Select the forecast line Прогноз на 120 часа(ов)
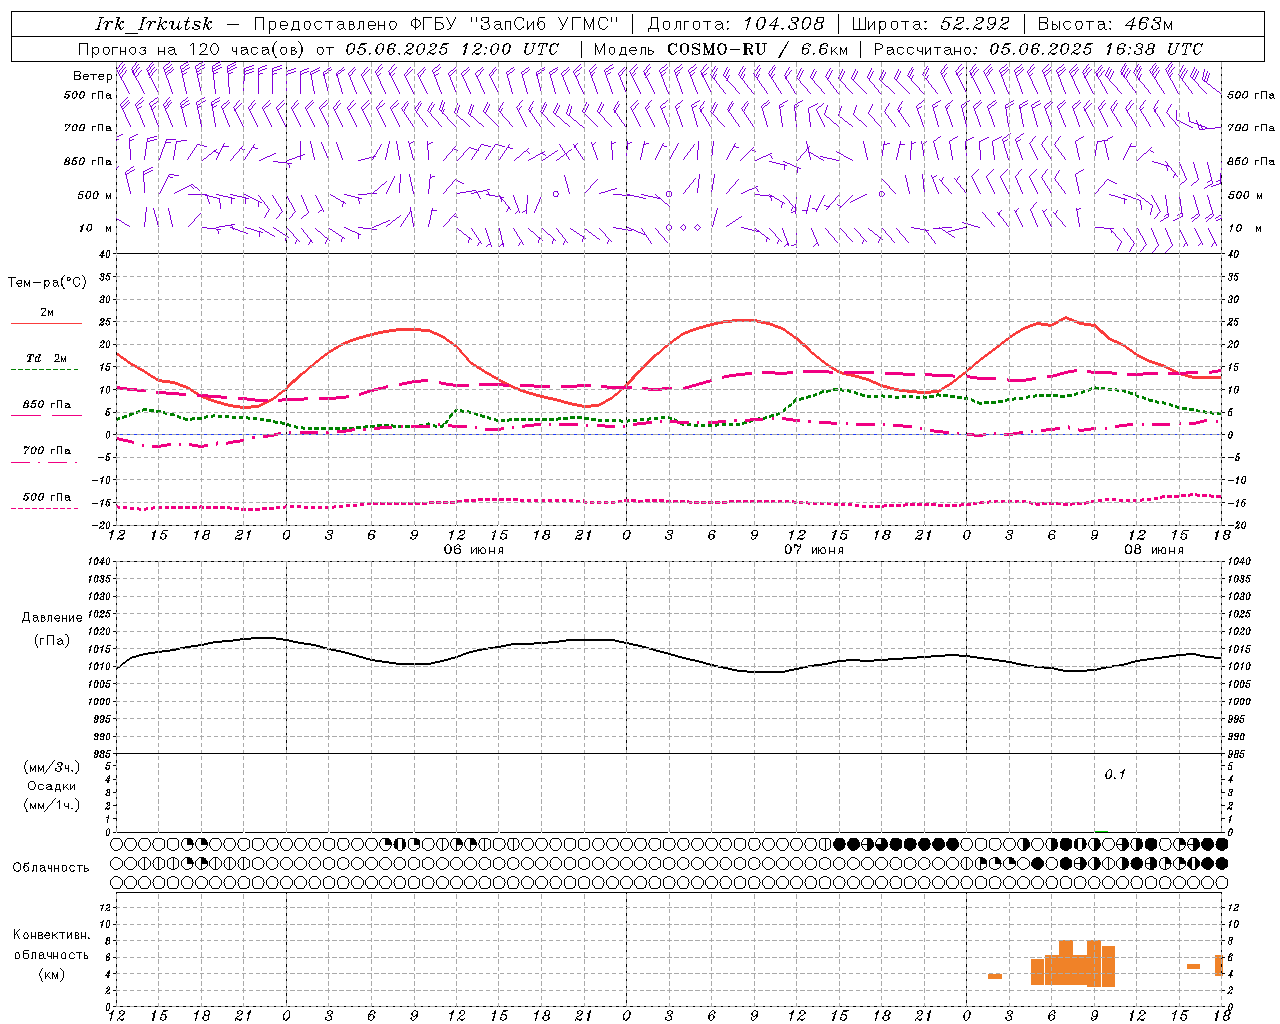The image size is (1280, 1024). (x=193, y=49)
